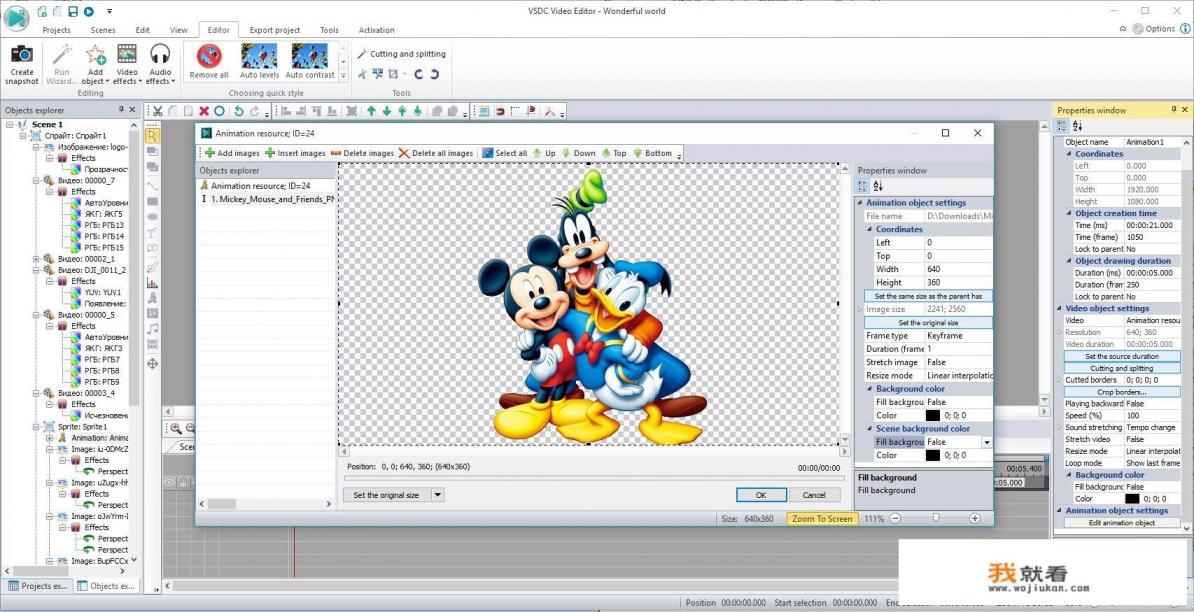
Task: Switch to the View ribbon tab
Action: 178,30
